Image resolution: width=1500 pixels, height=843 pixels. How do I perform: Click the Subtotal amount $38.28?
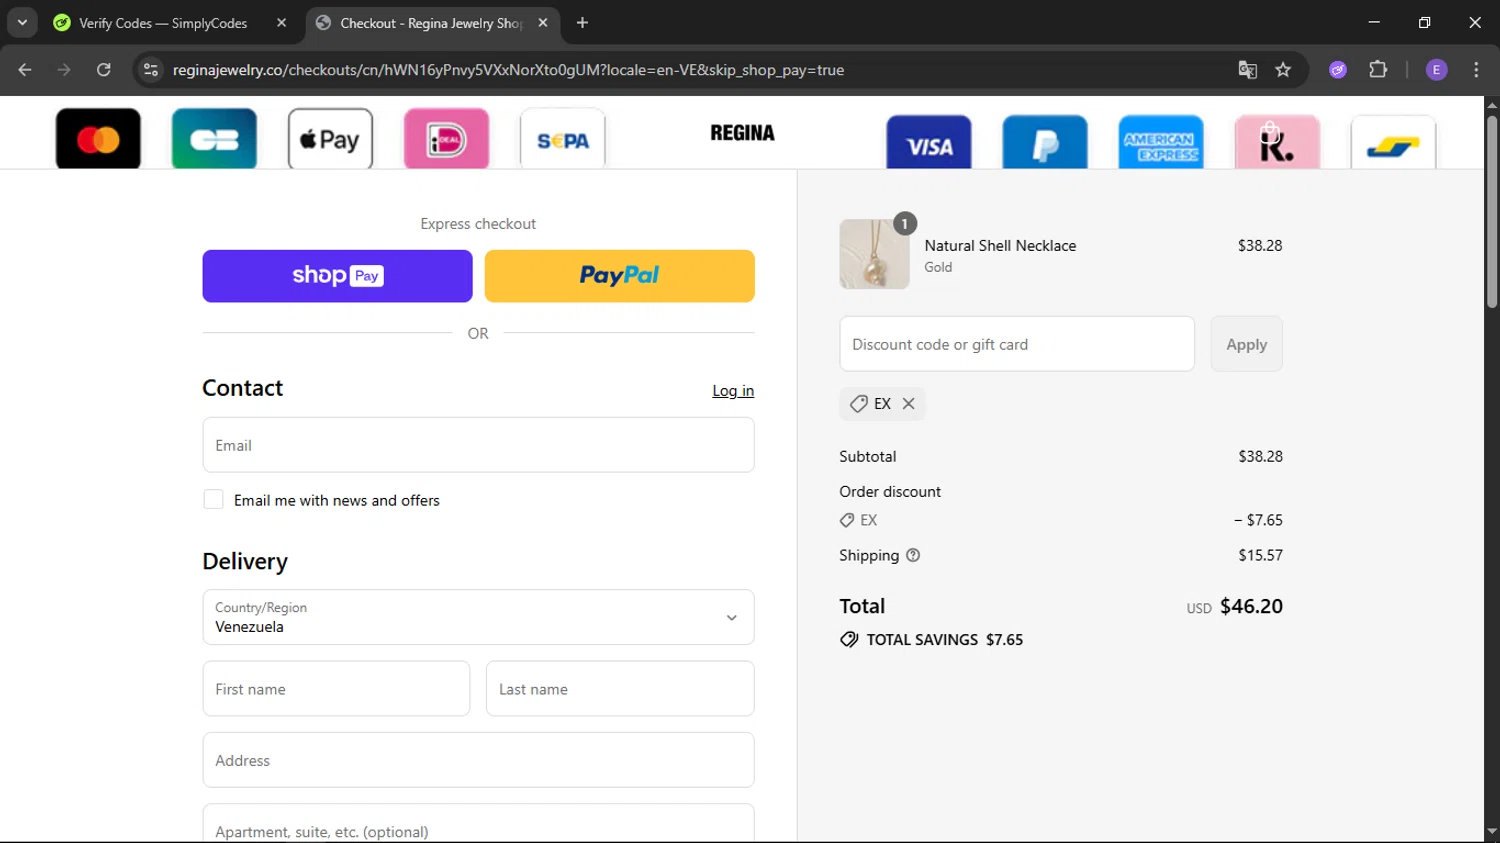click(x=1260, y=456)
